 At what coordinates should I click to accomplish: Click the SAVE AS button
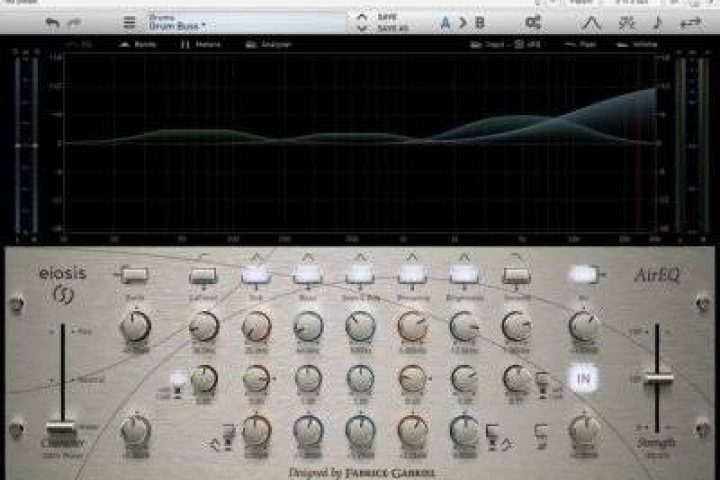pyautogui.click(x=388, y=27)
